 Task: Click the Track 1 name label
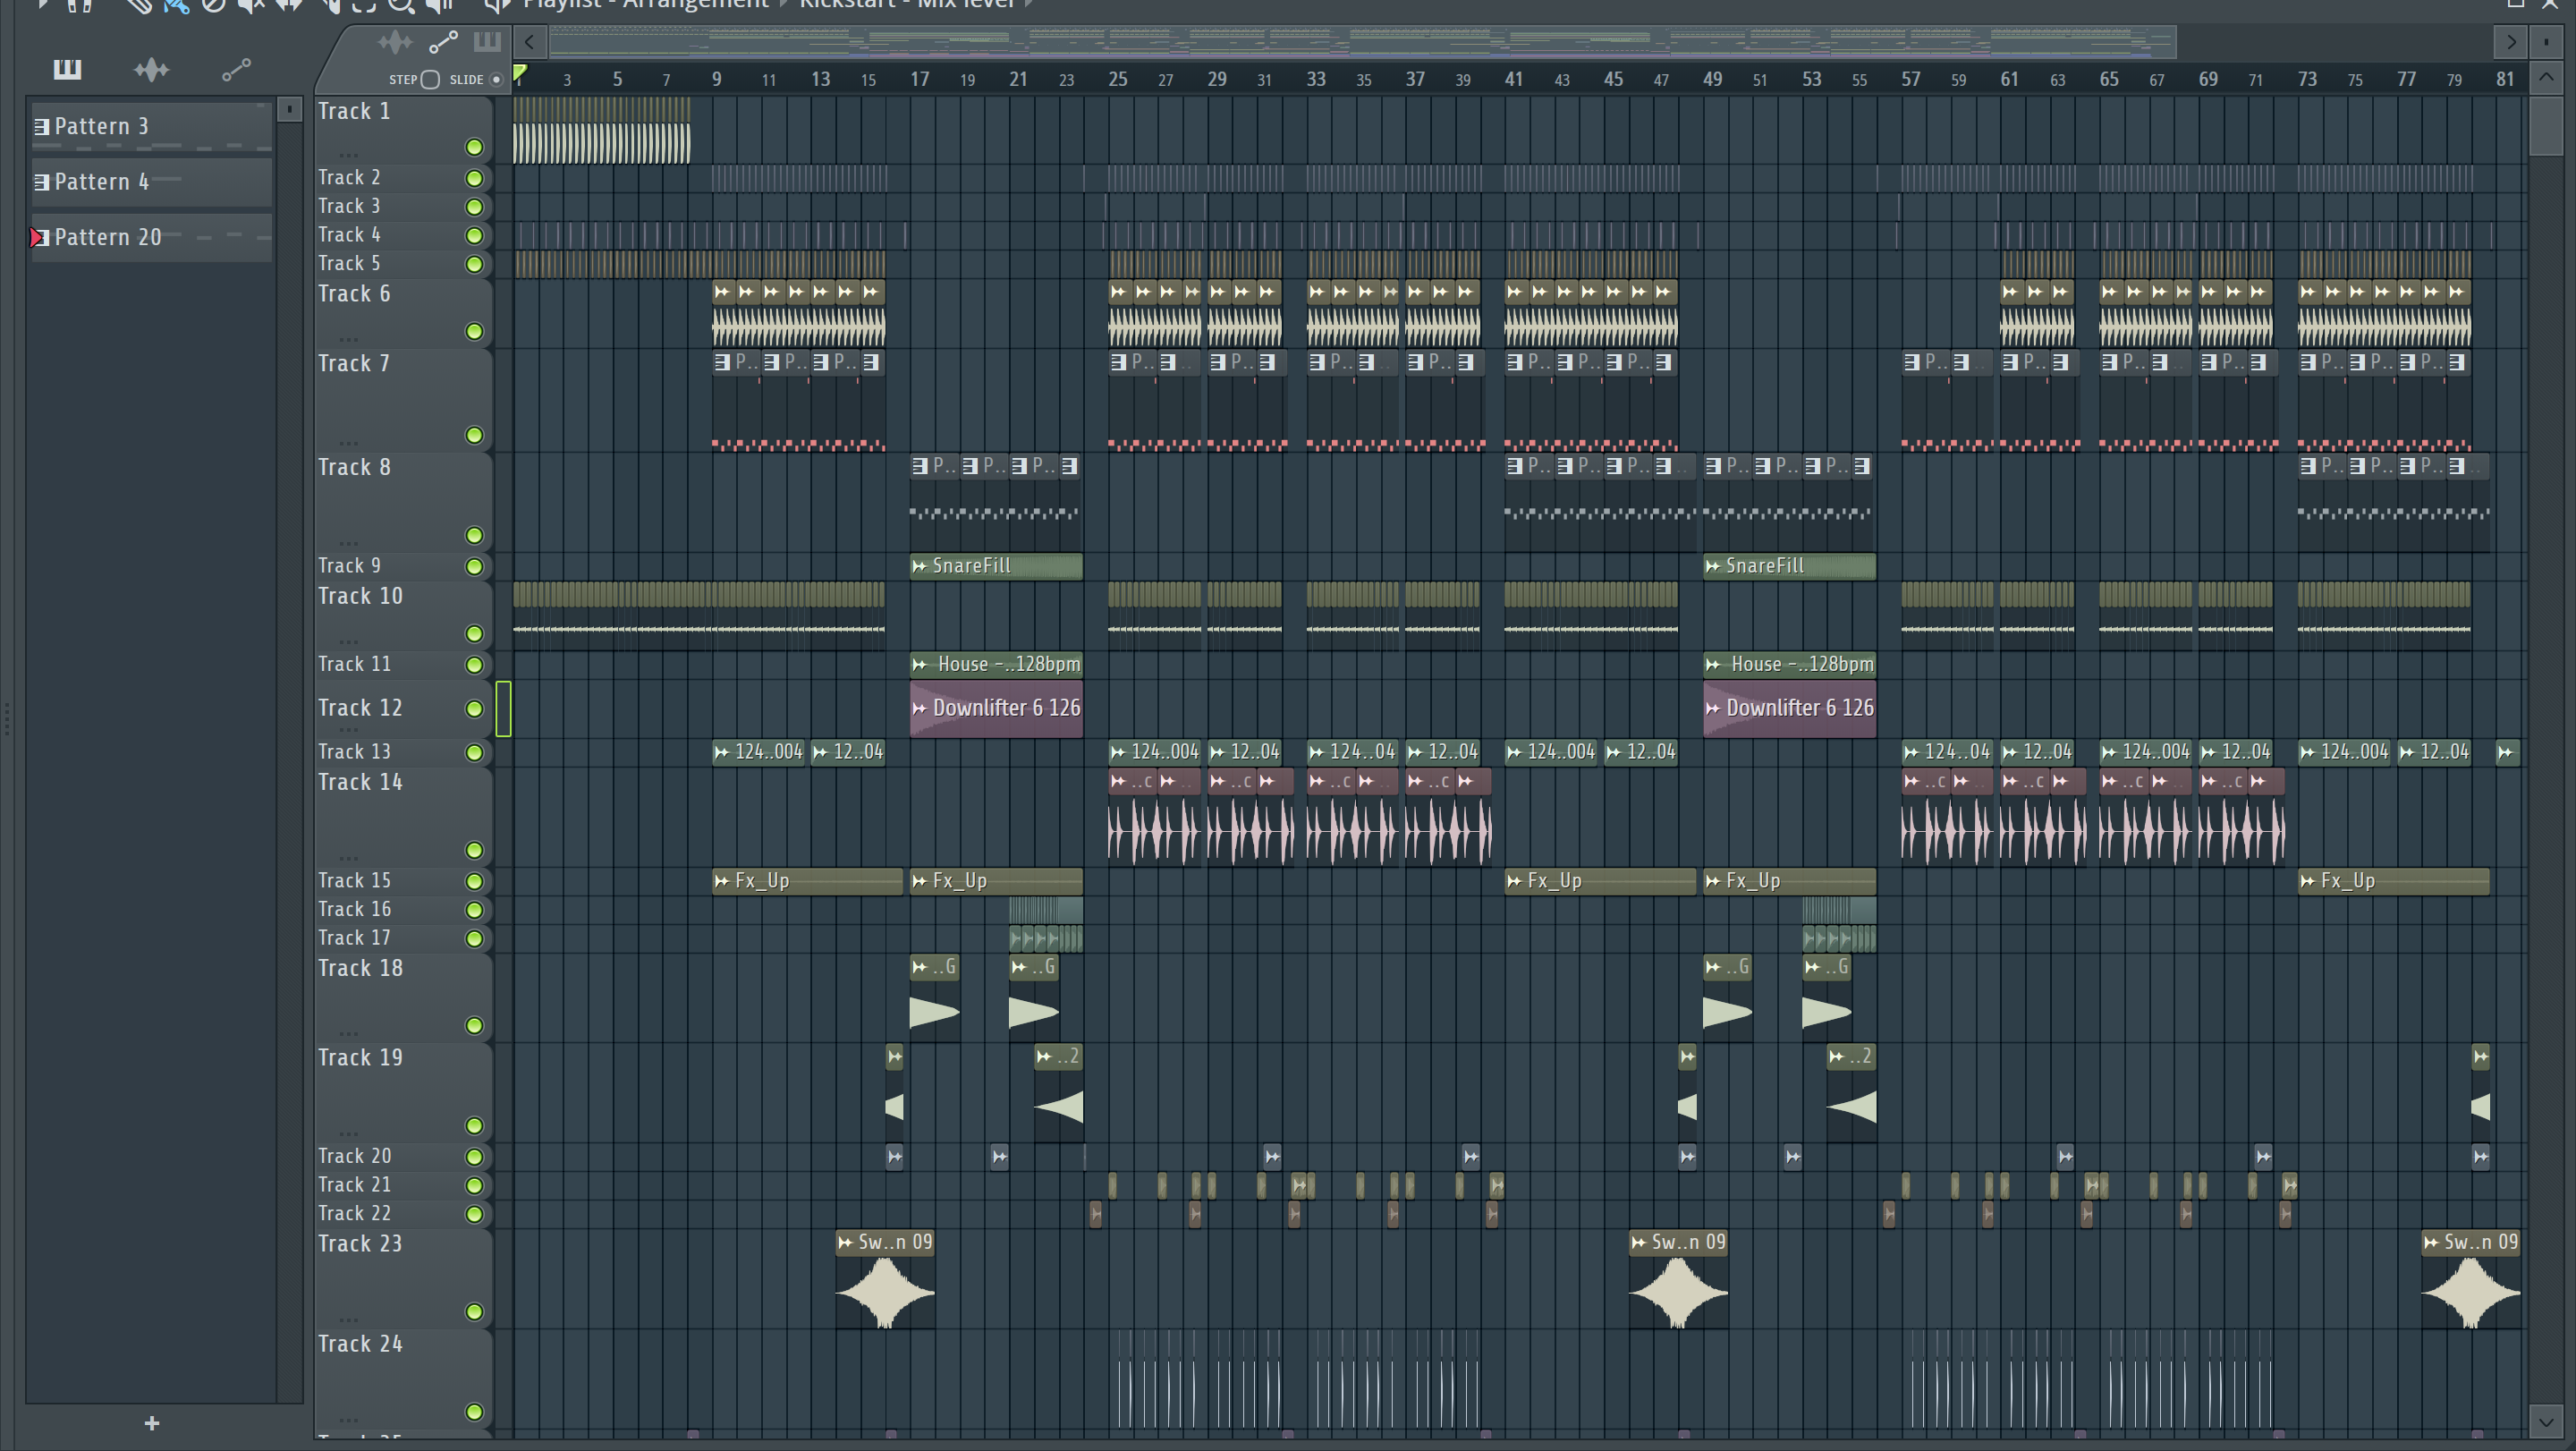click(x=354, y=111)
